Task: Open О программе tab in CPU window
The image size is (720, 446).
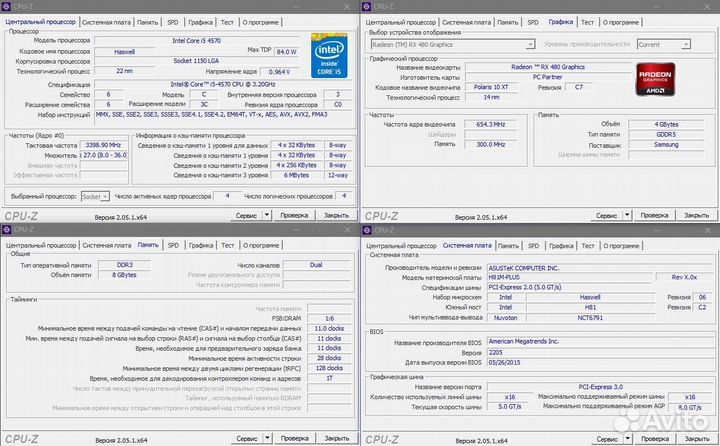Action: coord(260,22)
